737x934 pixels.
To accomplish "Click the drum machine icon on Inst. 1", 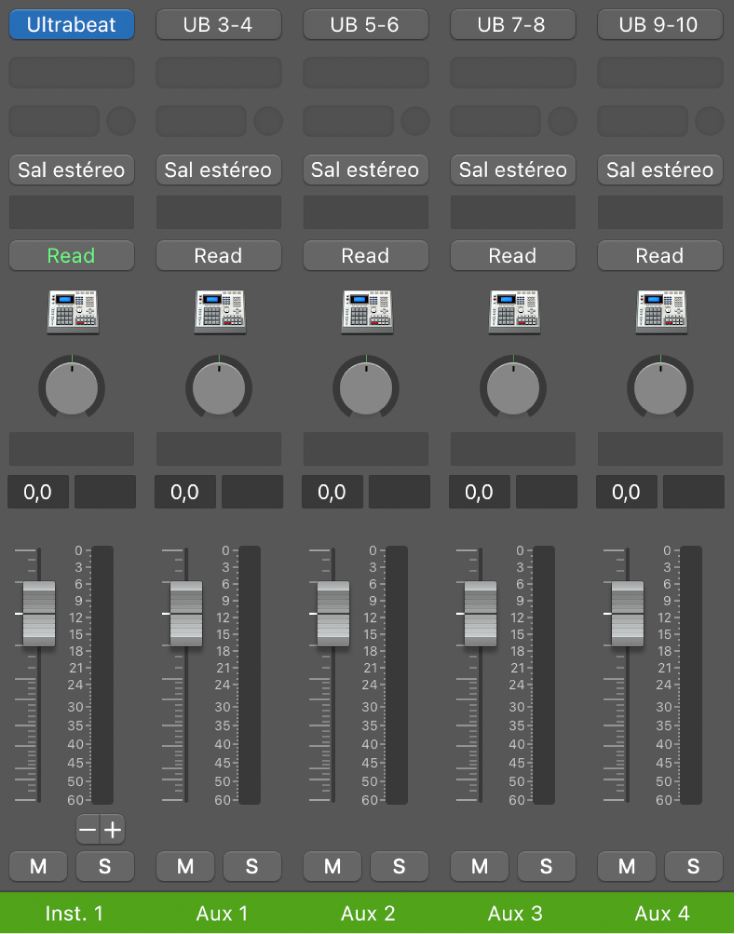I will click(73, 311).
